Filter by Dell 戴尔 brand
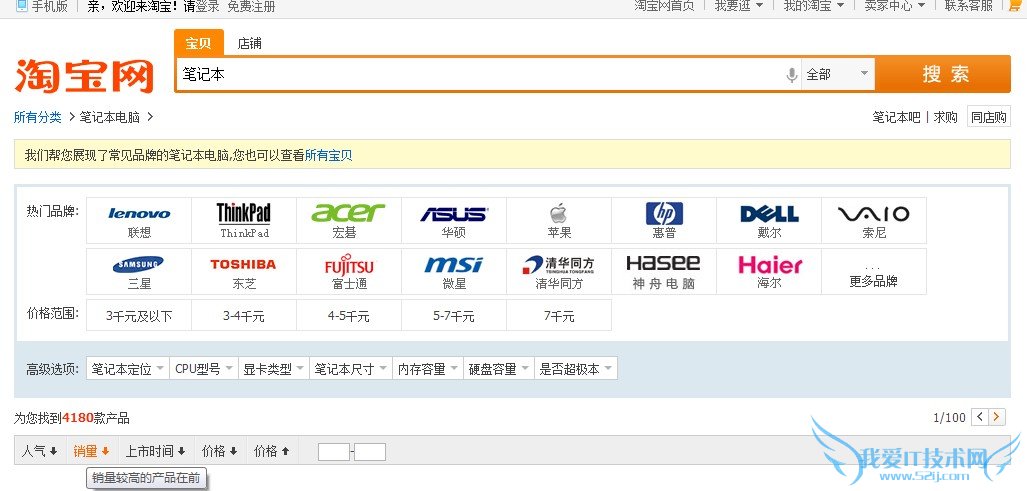The image size is (1027, 491). point(769,221)
